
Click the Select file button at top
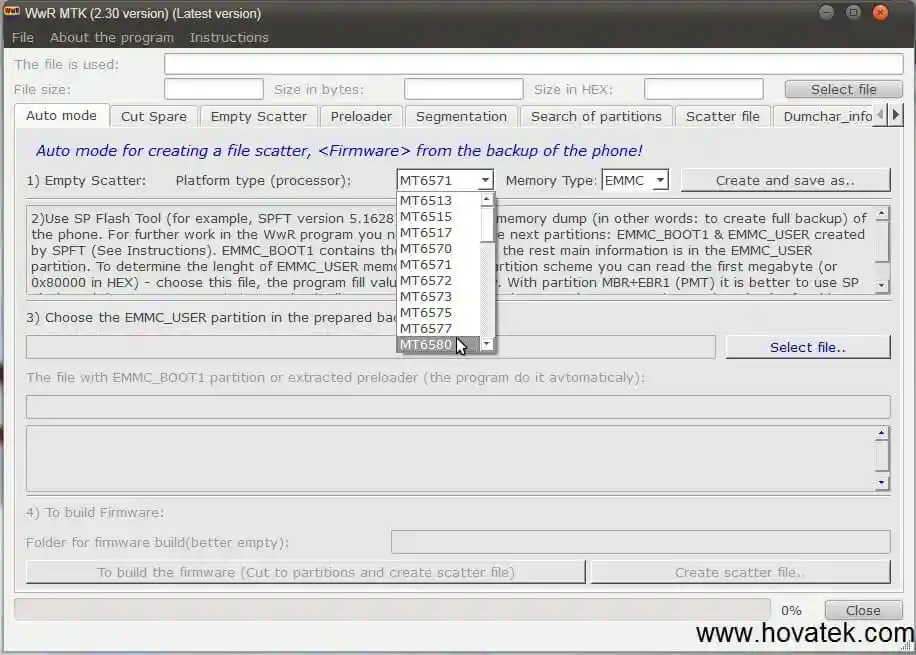[x=844, y=89]
